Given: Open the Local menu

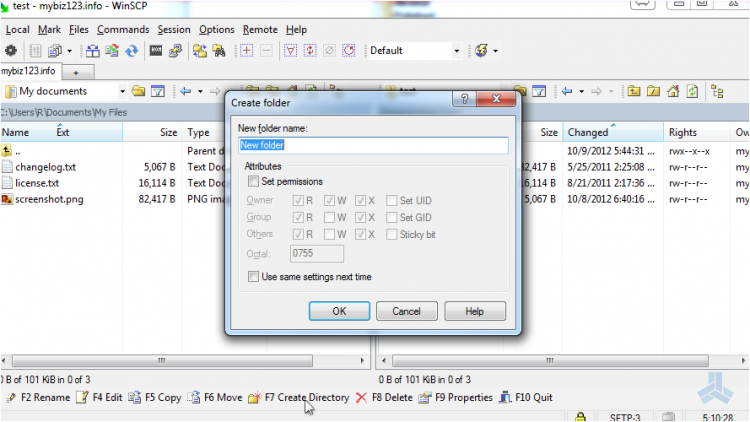Looking at the screenshot, I should (x=18, y=30).
